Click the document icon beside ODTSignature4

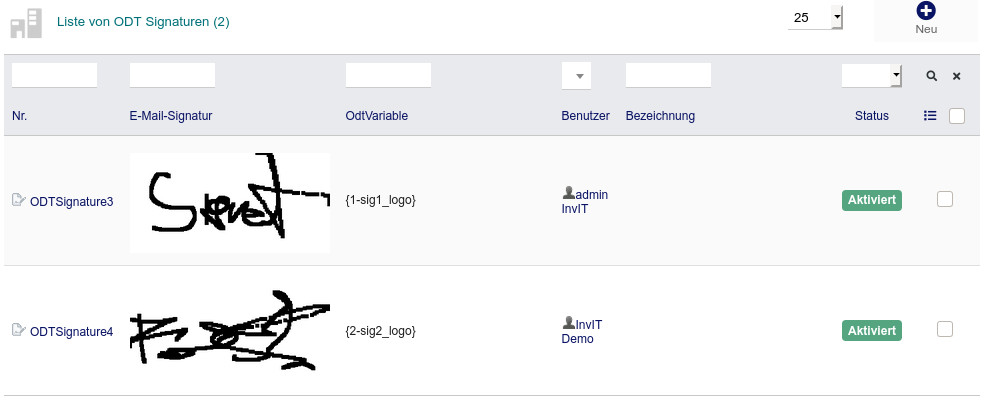click(x=18, y=330)
